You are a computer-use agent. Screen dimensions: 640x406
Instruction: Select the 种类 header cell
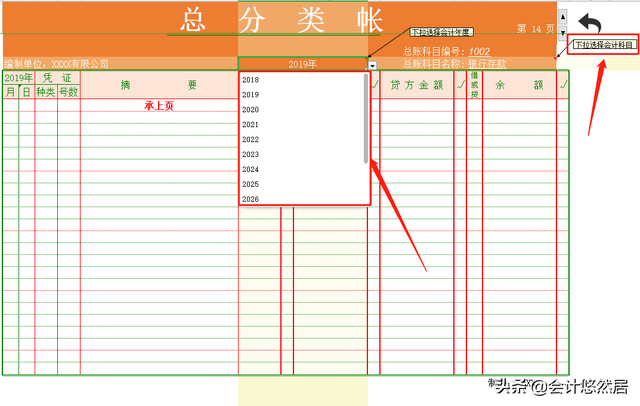pyautogui.click(x=46, y=92)
